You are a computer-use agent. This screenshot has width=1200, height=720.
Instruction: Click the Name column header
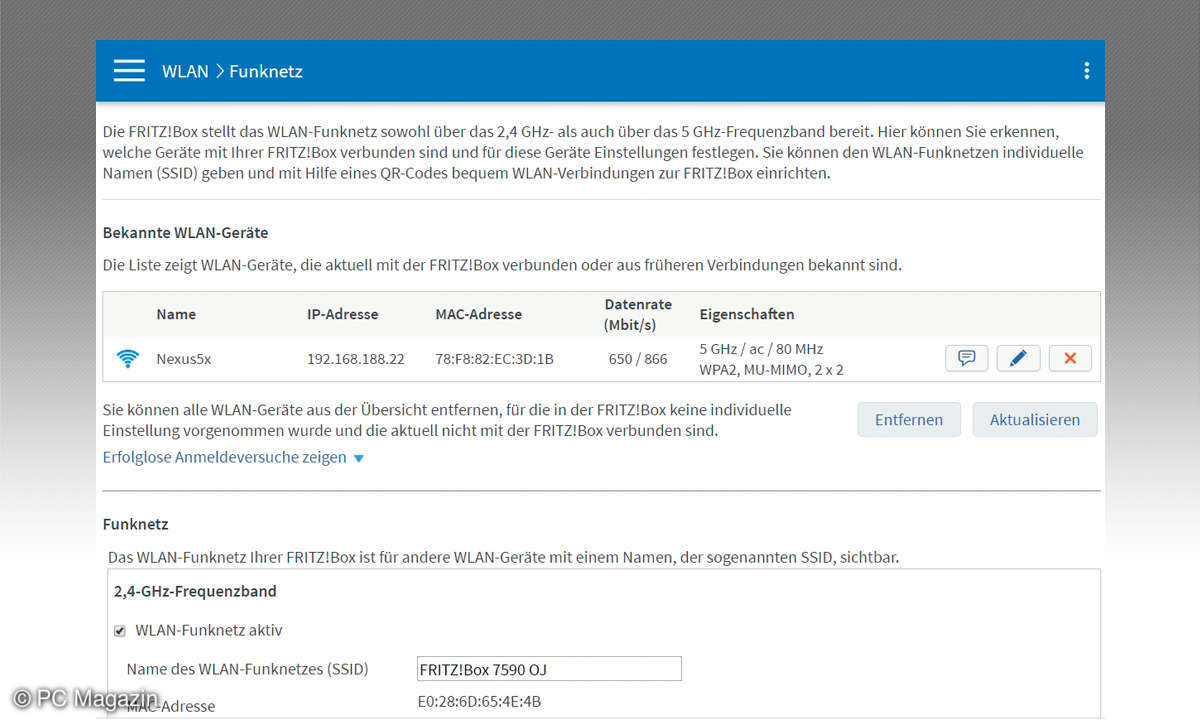coord(176,314)
